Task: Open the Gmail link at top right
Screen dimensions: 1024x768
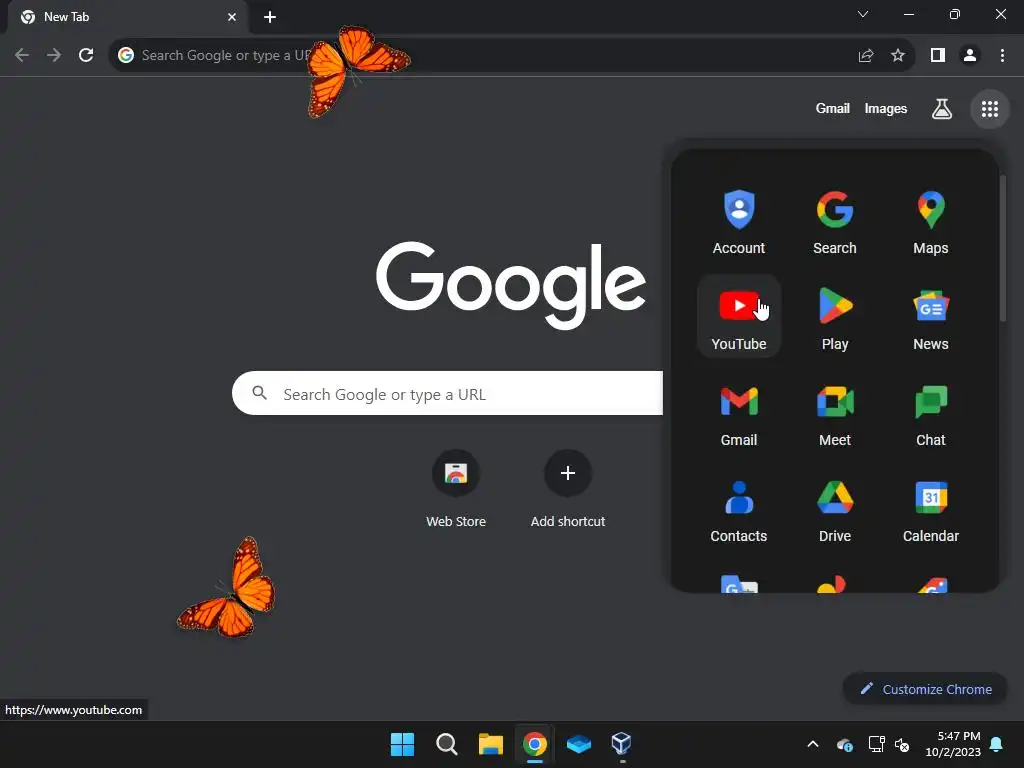Action: tap(833, 109)
